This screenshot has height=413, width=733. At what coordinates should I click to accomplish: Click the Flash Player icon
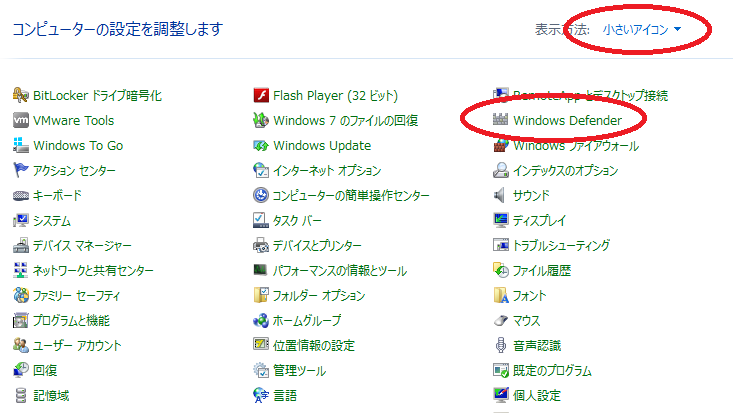point(261,95)
